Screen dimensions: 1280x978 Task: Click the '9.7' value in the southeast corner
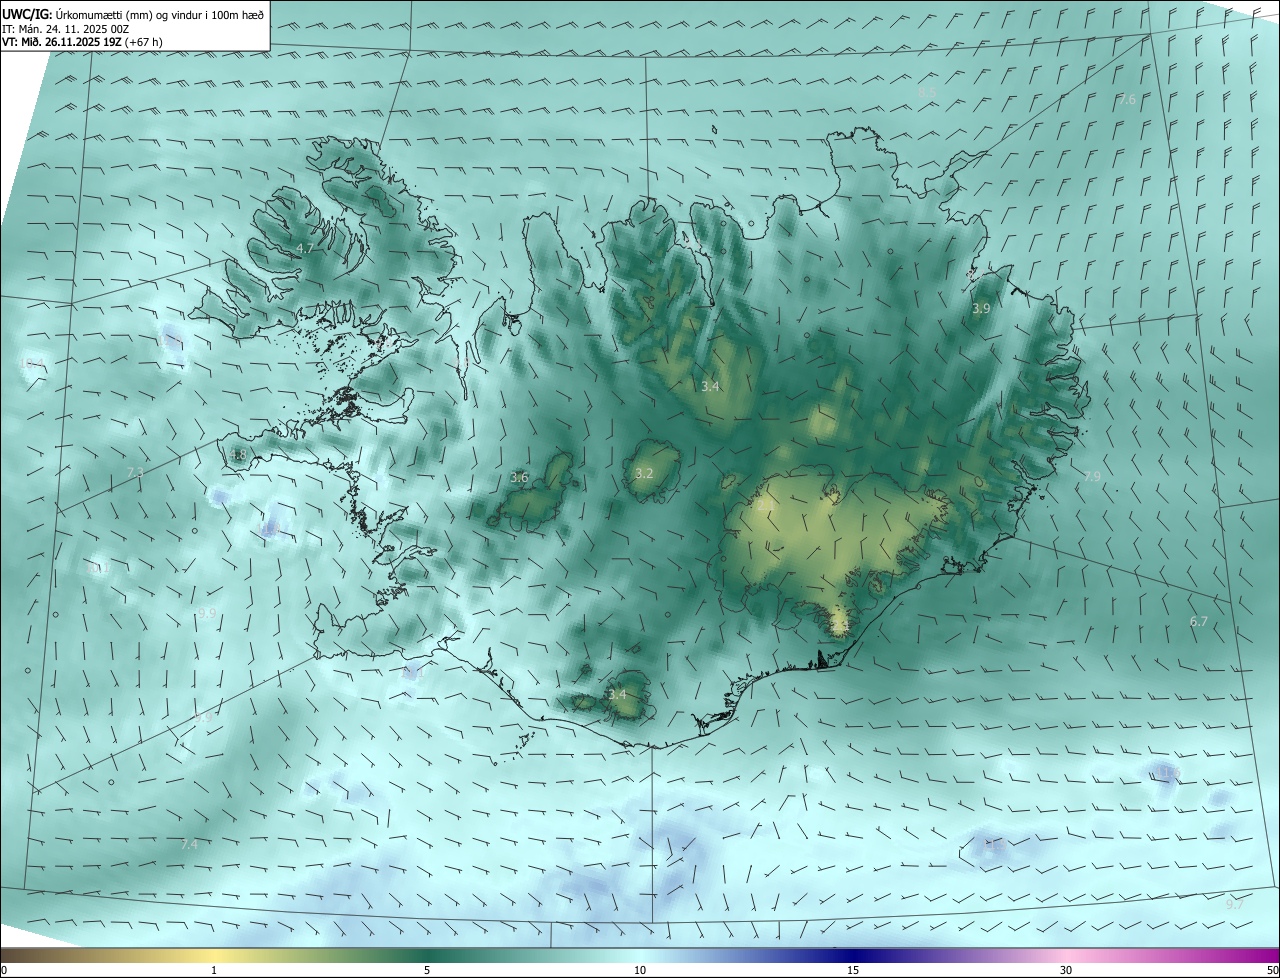1235,905
